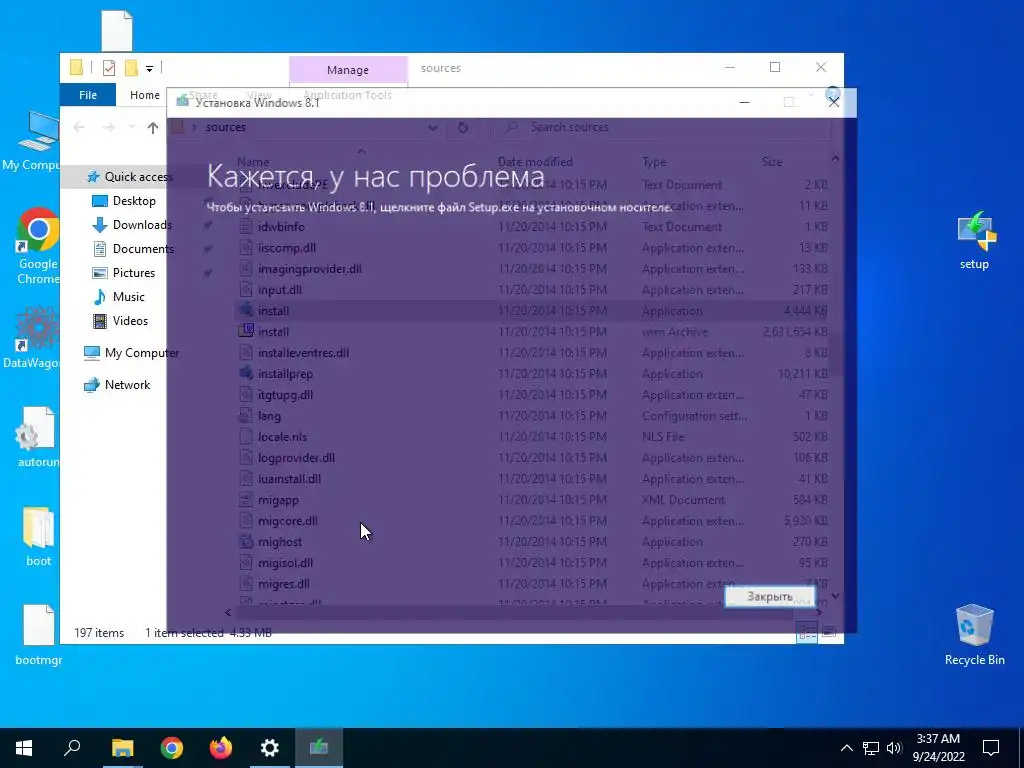
Task: Launch Chrome from the taskbar
Action: point(172,748)
